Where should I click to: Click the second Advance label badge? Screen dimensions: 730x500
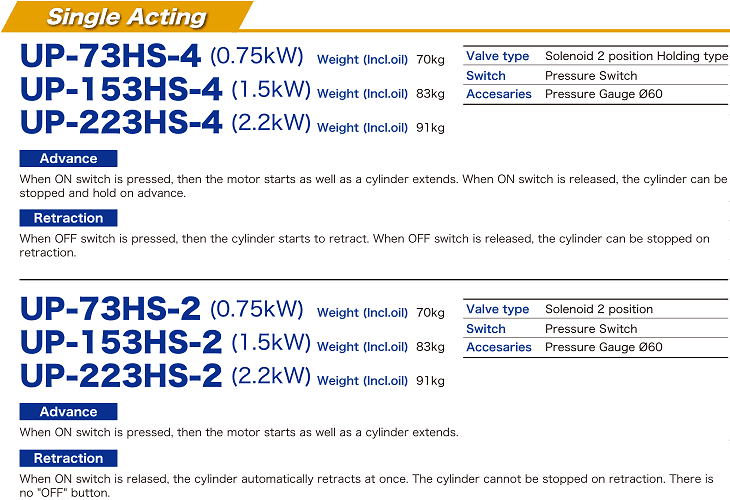click(68, 412)
